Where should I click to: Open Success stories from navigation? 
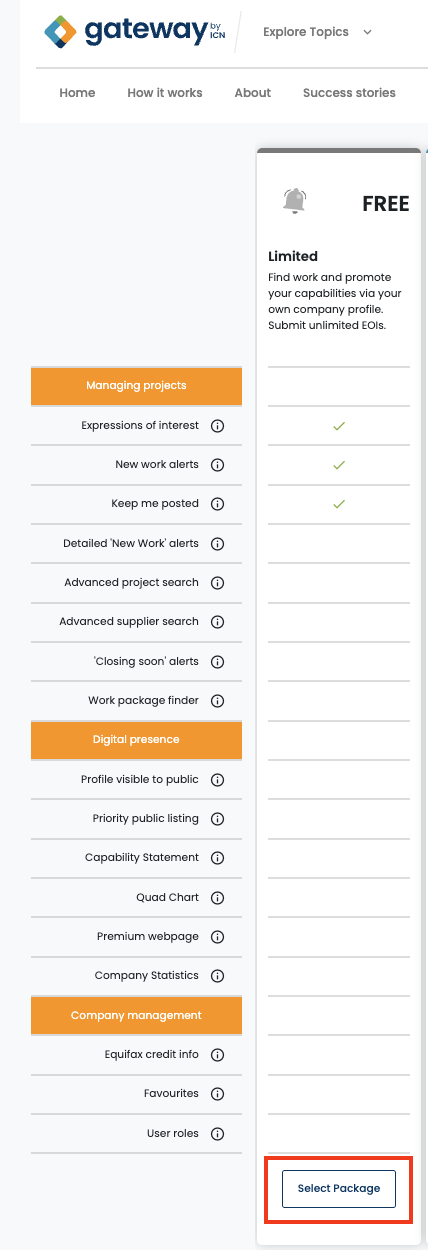[x=349, y=93]
